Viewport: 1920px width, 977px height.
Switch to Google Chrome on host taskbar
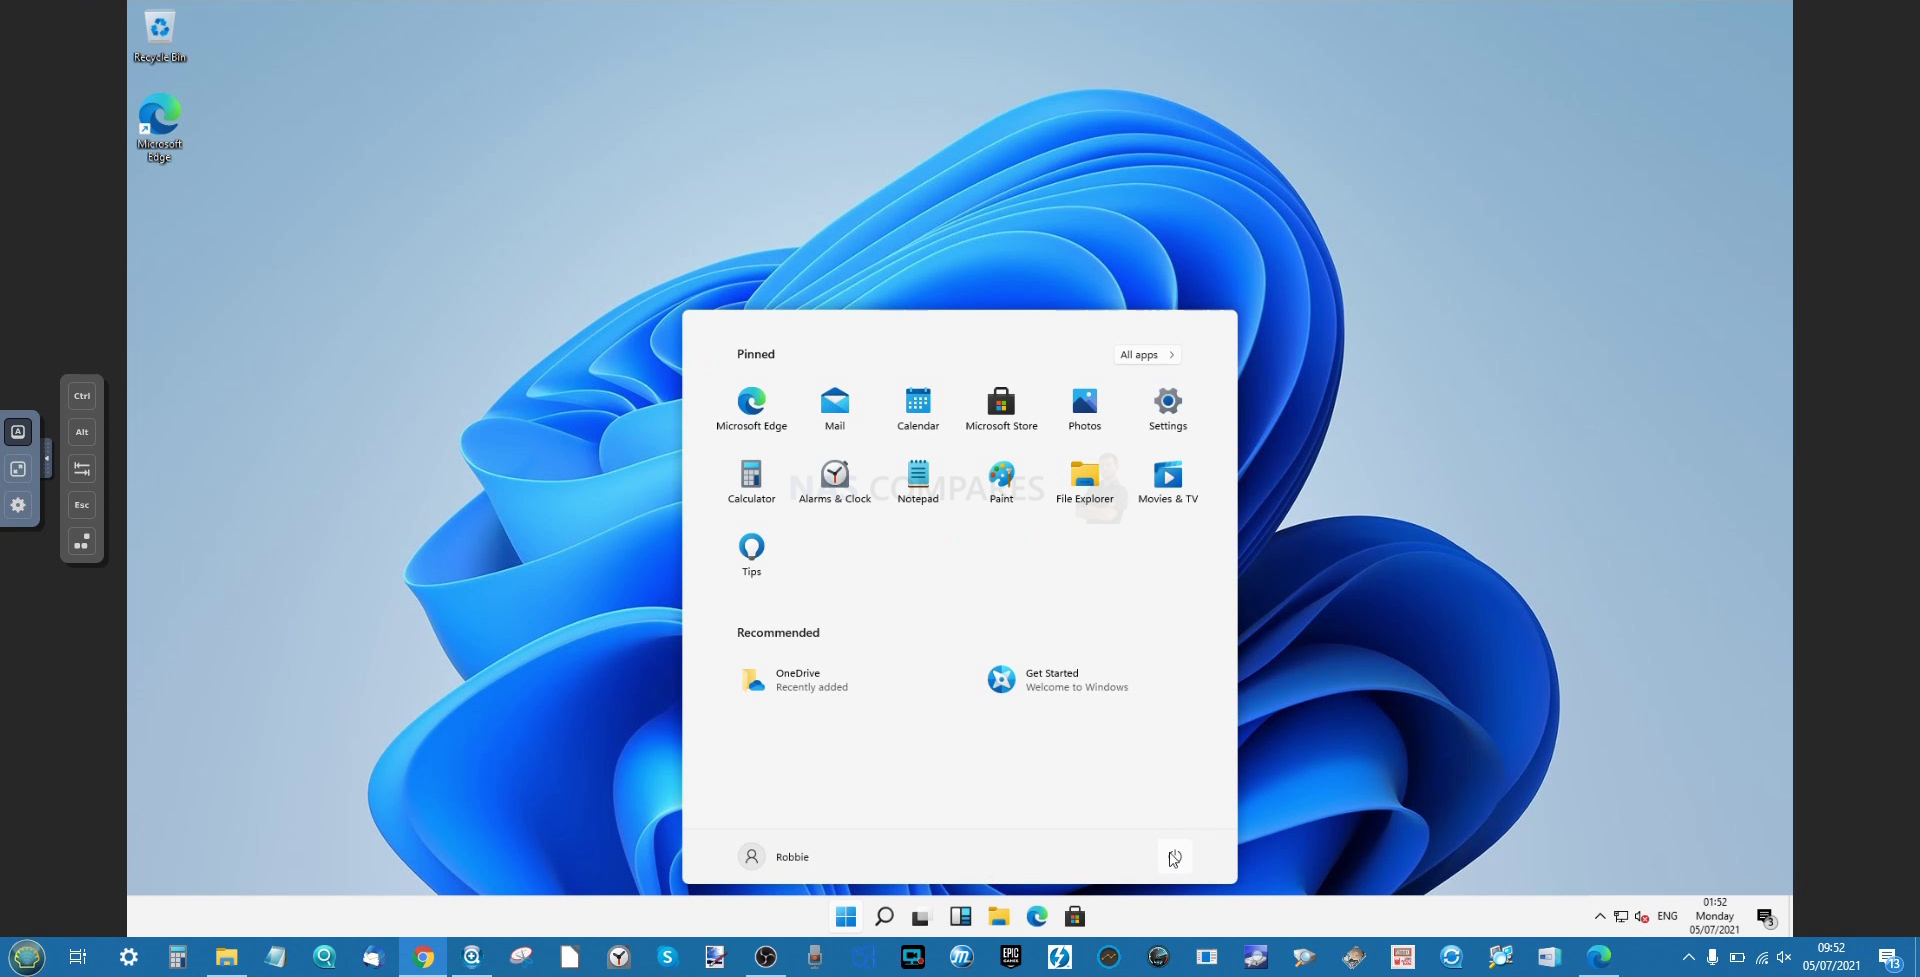click(x=423, y=957)
